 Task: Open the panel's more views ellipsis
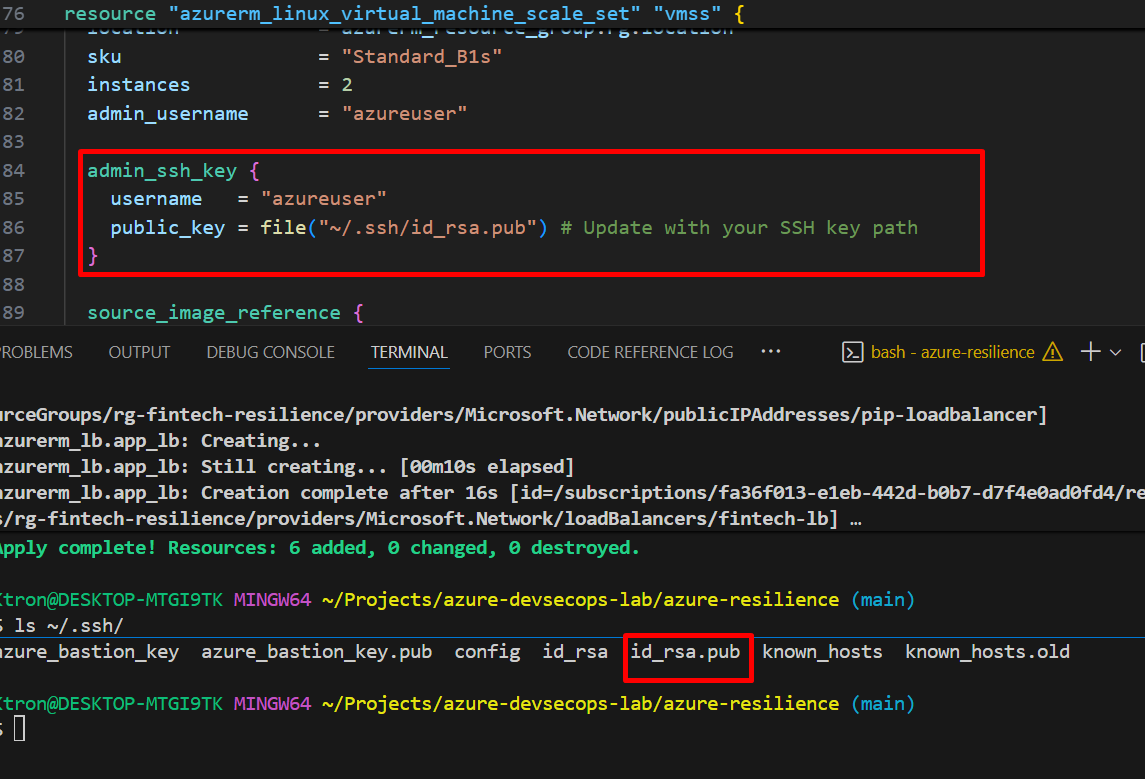(x=770, y=352)
